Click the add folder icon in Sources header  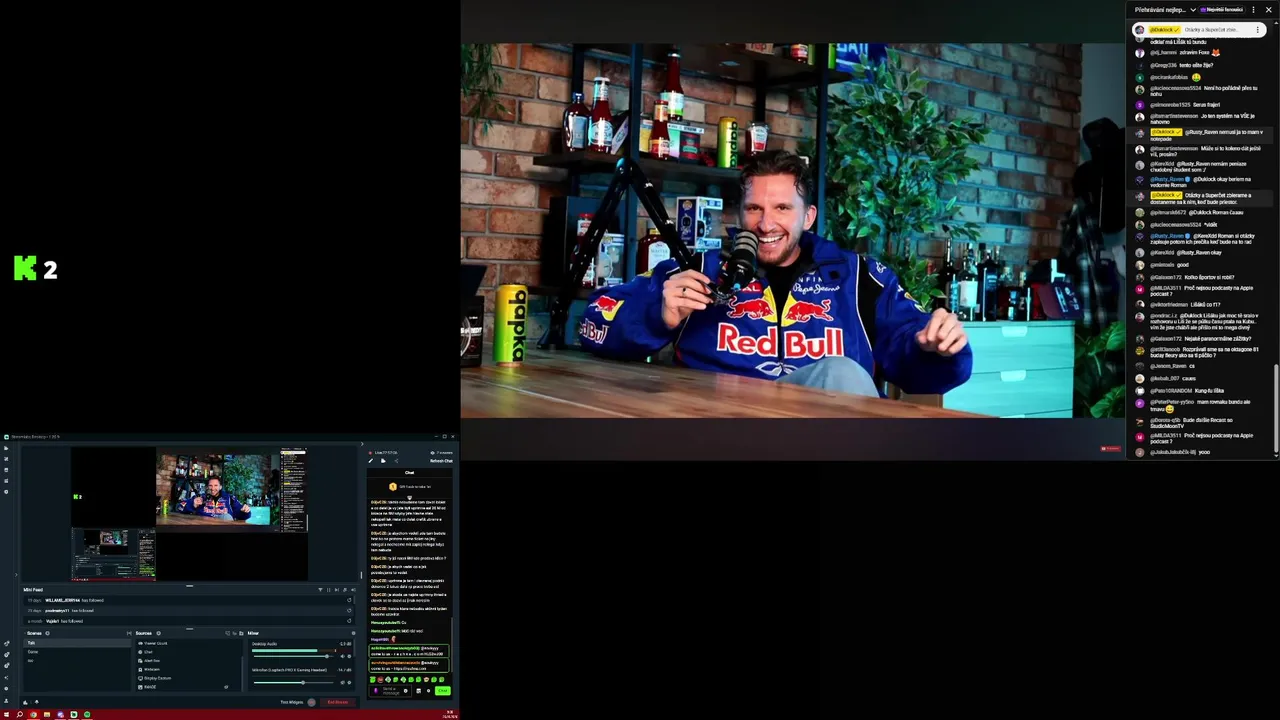coord(241,633)
